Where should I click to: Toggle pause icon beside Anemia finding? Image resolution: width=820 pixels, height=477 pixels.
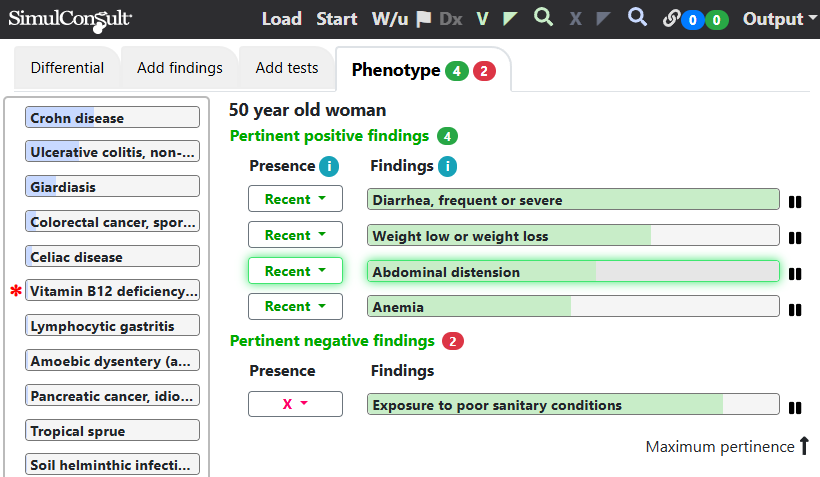[x=795, y=309]
